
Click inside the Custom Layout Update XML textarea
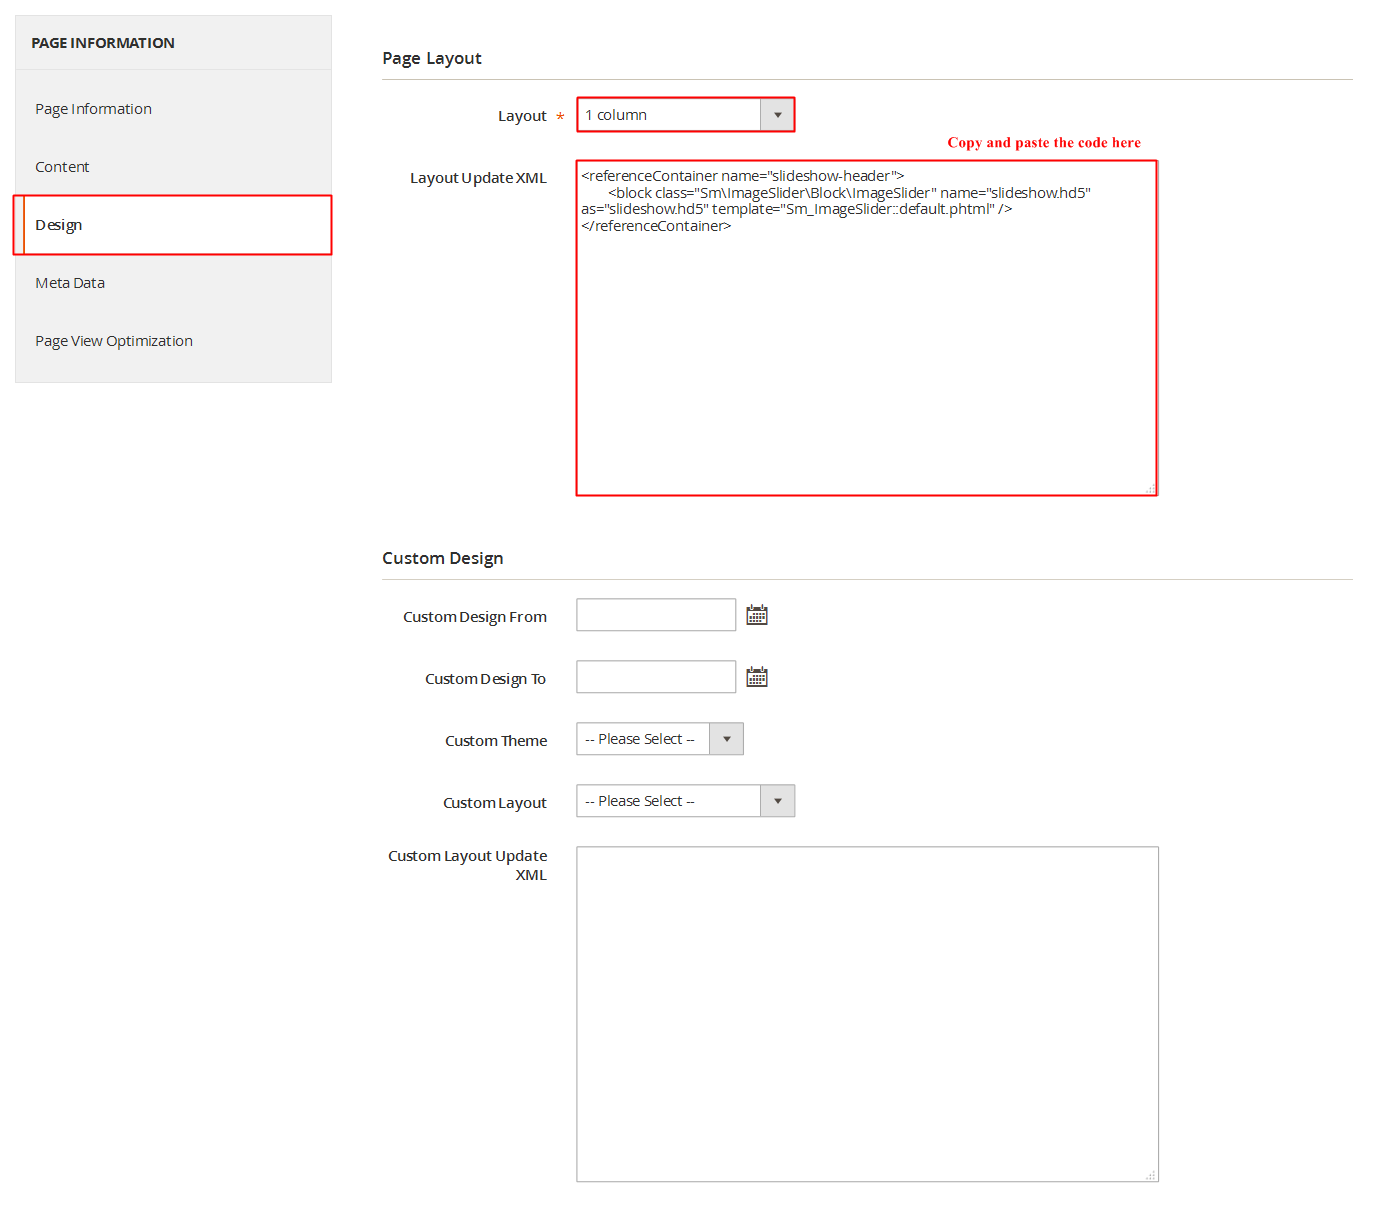click(867, 1014)
